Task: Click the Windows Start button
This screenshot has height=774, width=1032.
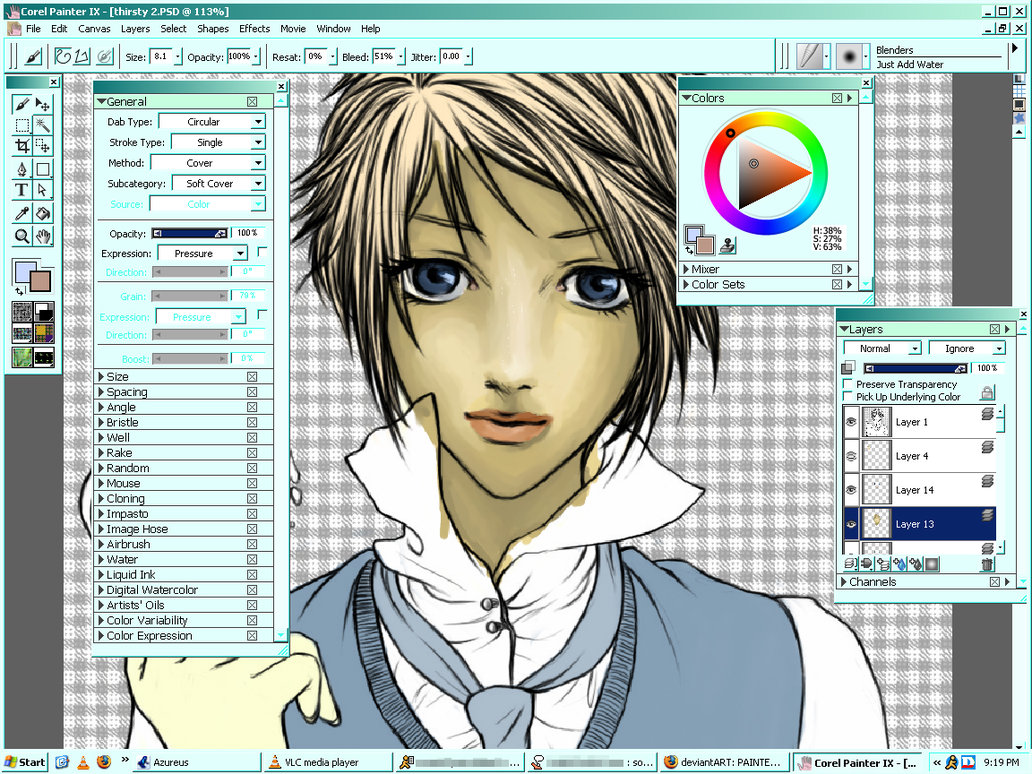Action: point(26,762)
